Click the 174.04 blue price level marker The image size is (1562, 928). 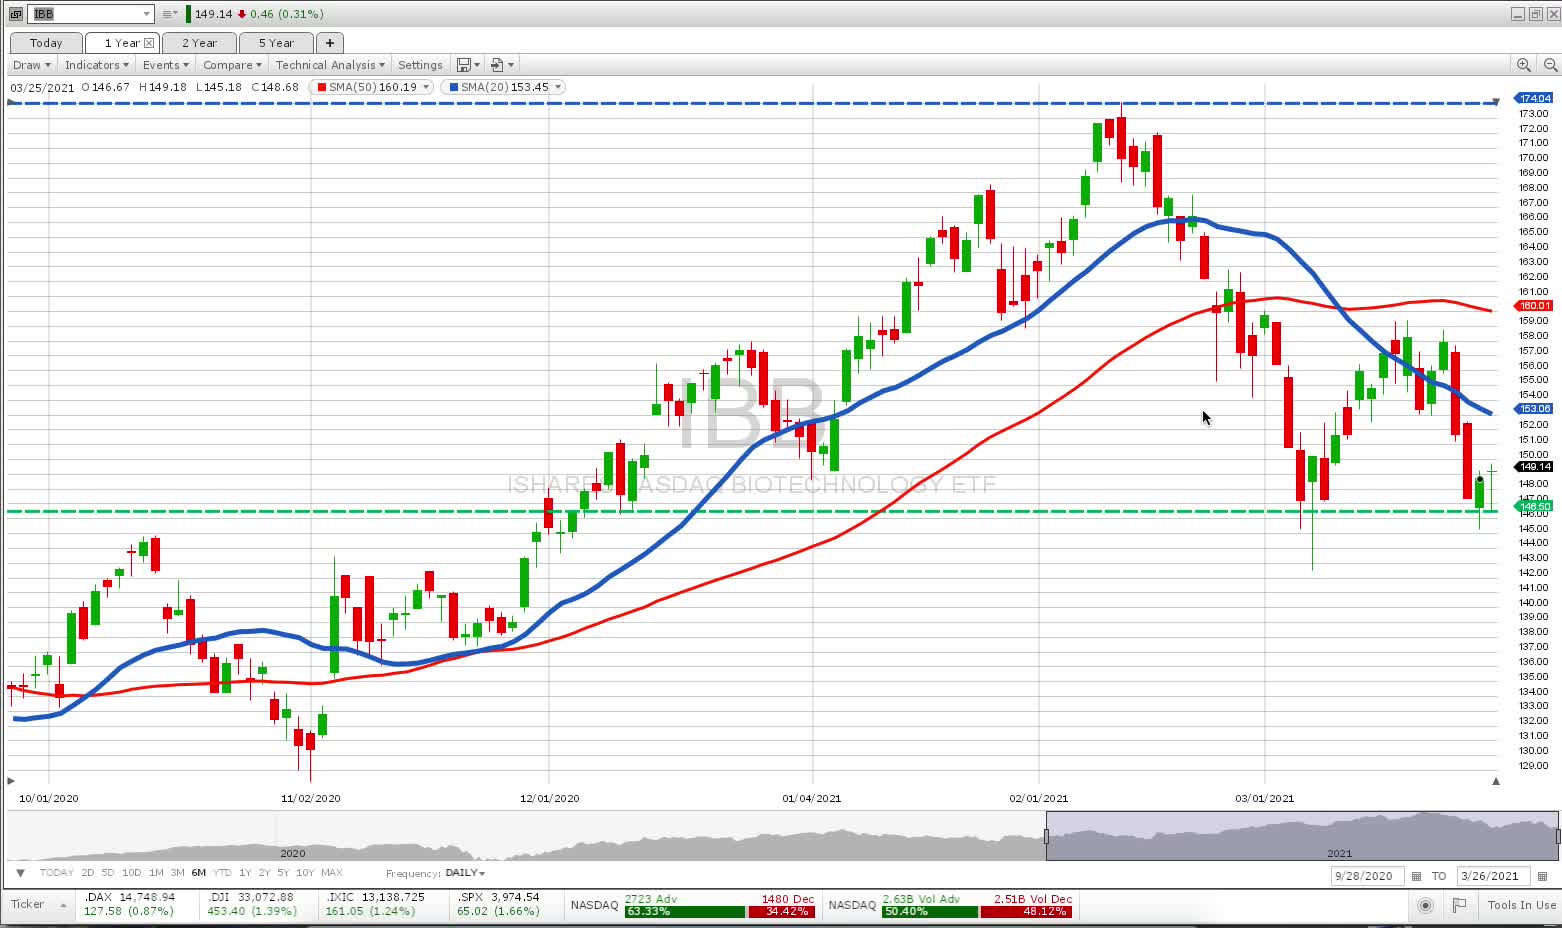point(1535,98)
